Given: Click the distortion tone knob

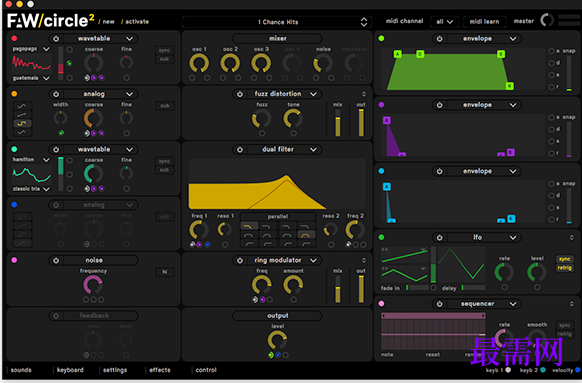Looking at the screenshot, I should (x=293, y=119).
